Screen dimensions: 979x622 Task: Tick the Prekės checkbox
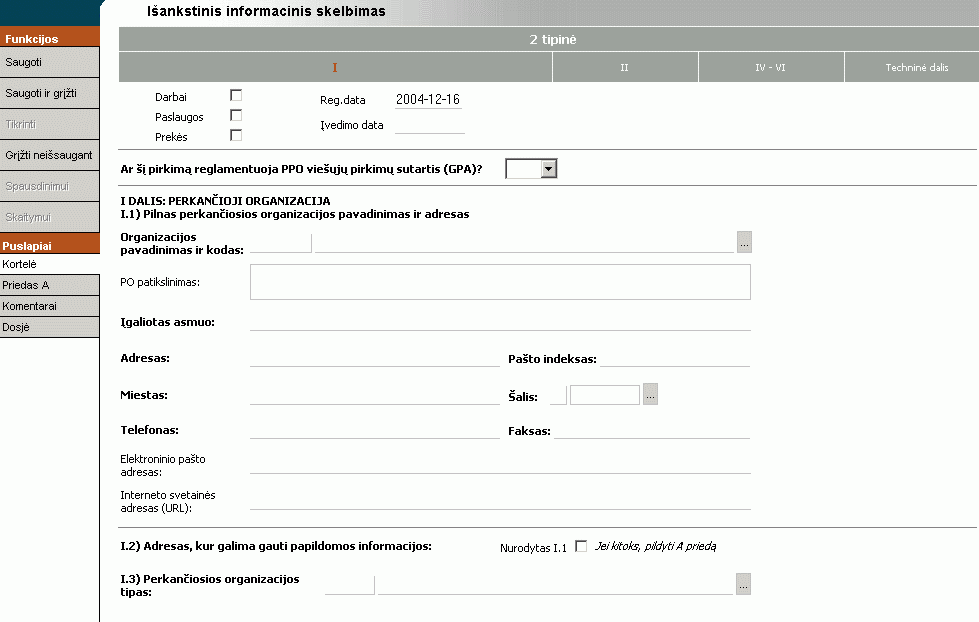pyautogui.click(x=236, y=136)
